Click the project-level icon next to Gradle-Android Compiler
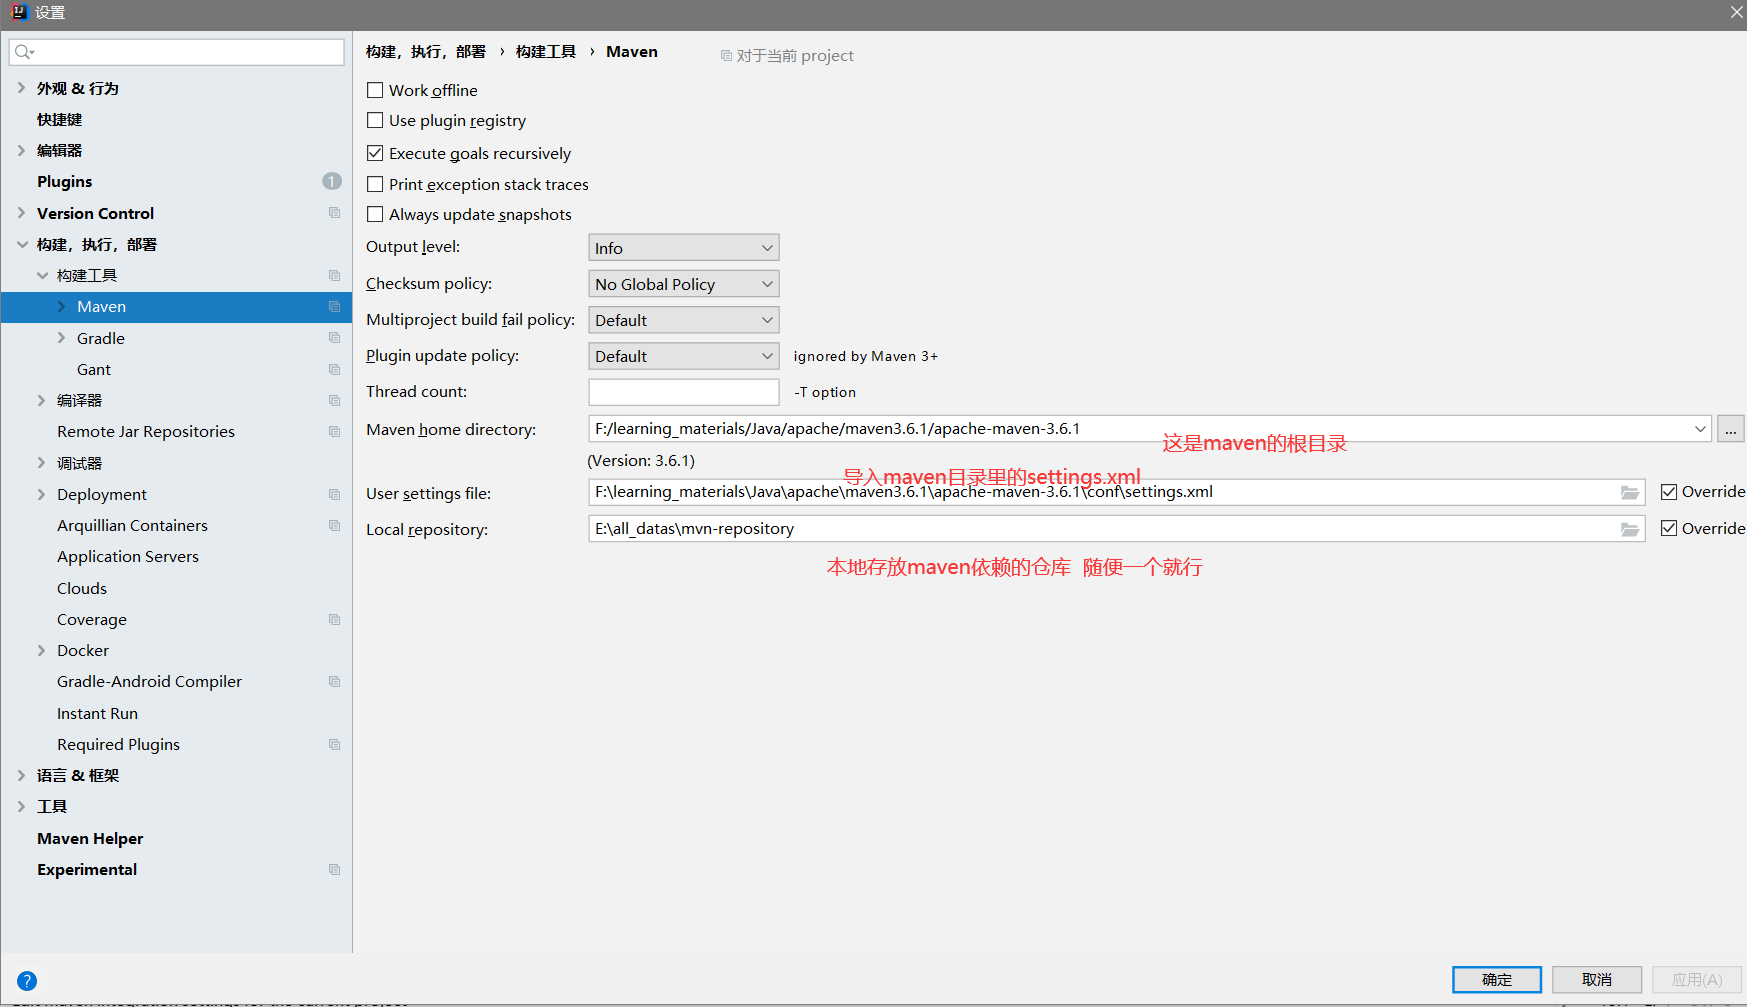1747x1007 pixels. tap(335, 682)
